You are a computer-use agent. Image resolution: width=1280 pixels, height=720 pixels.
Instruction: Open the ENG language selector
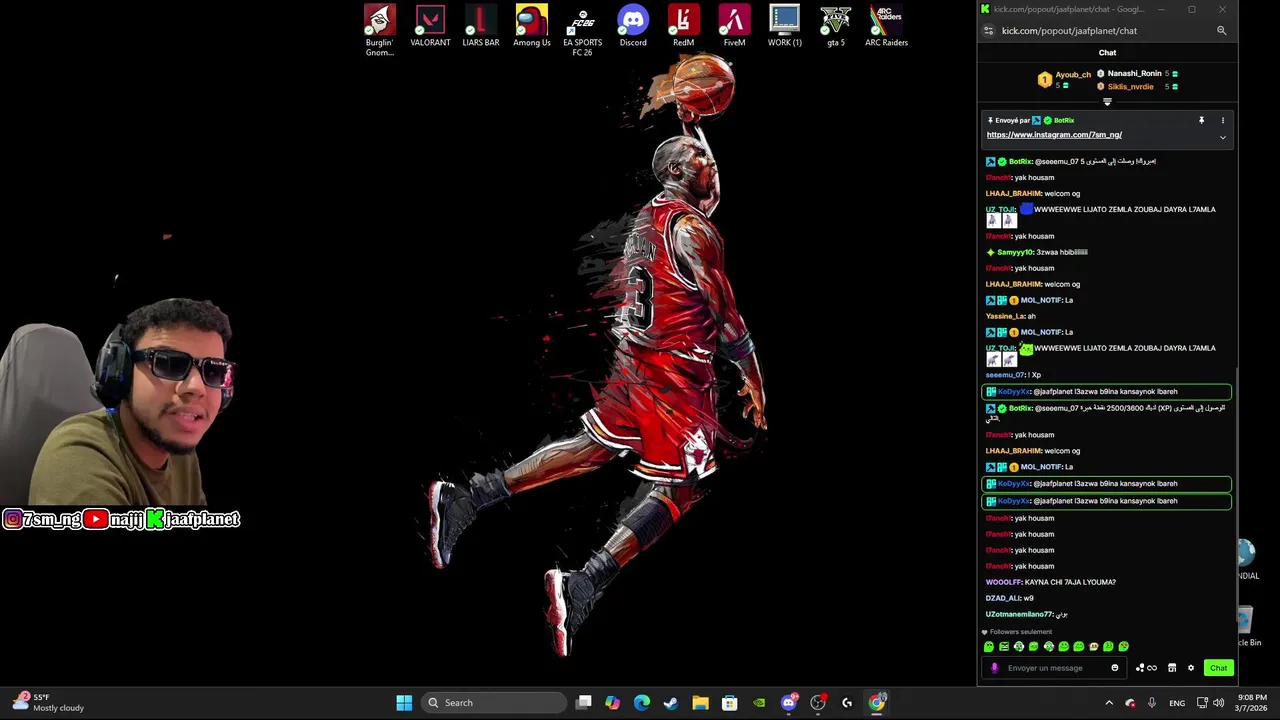[1177, 703]
